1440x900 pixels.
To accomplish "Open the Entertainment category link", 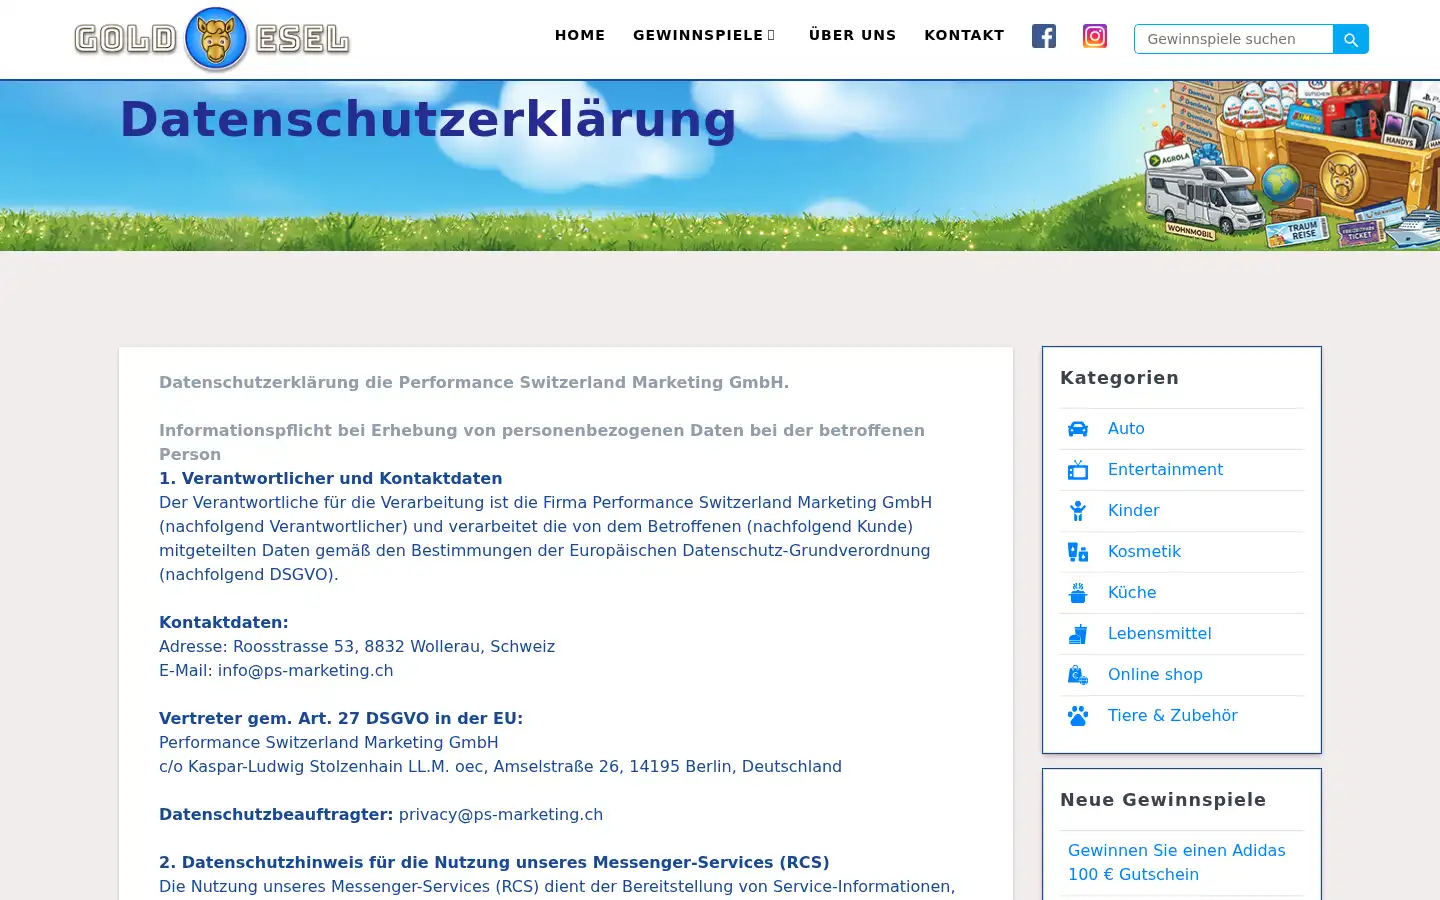I will coord(1165,470).
